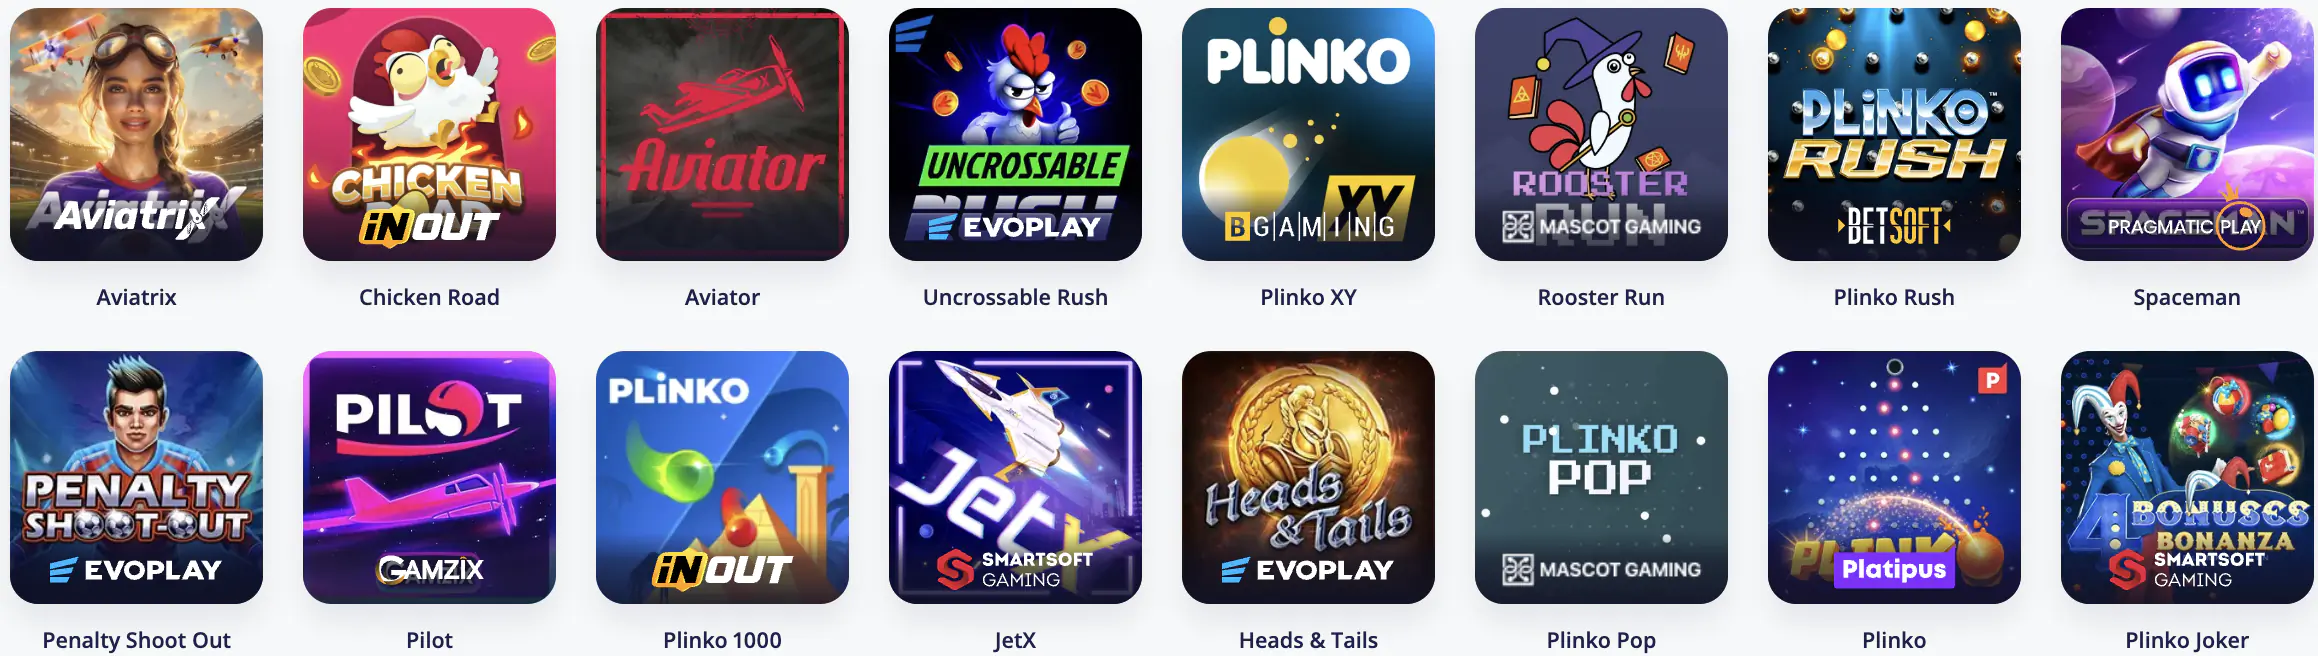Open the Spaceman astronaut game tile

pyautogui.click(x=2187, y=135)
